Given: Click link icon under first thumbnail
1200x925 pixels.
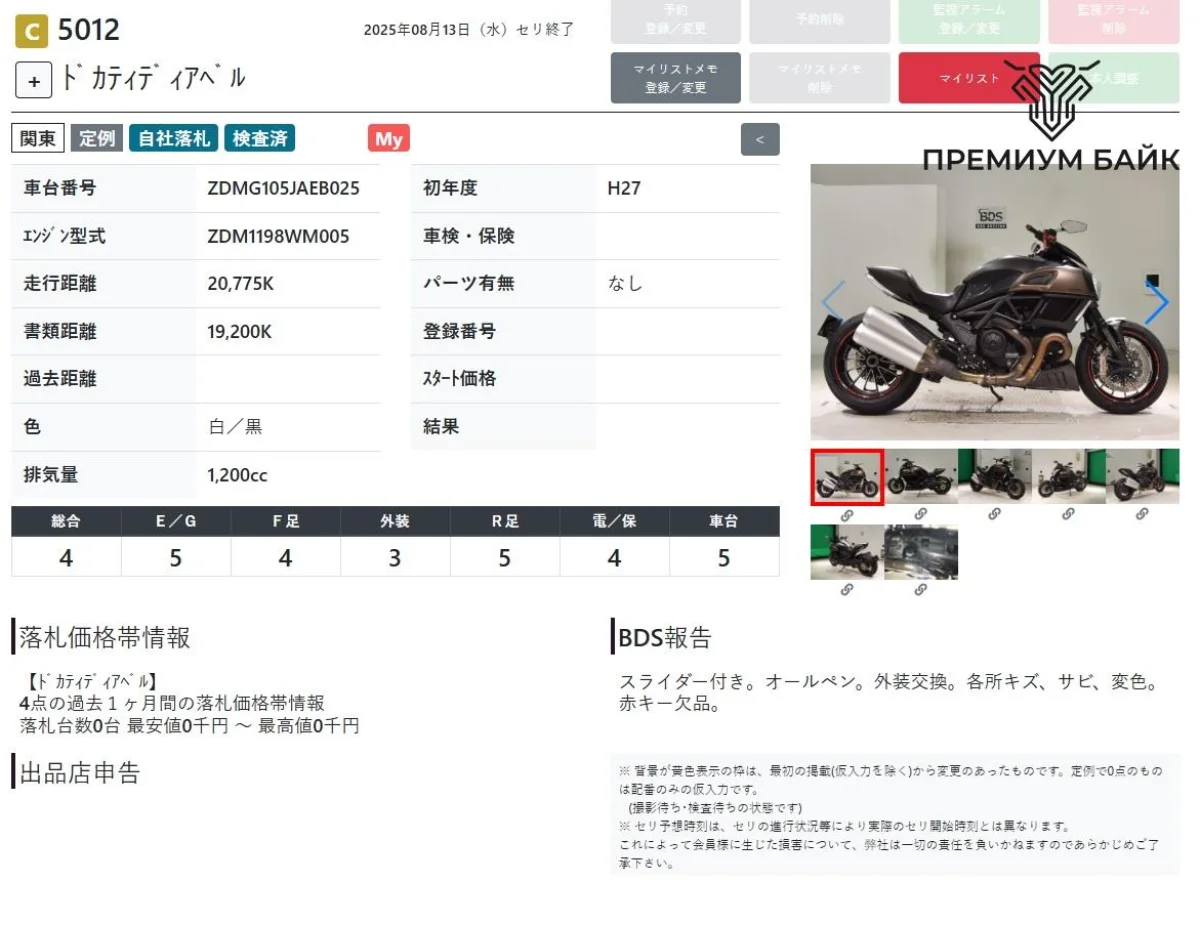Looking at the screenshot, I should click(846, 515).
